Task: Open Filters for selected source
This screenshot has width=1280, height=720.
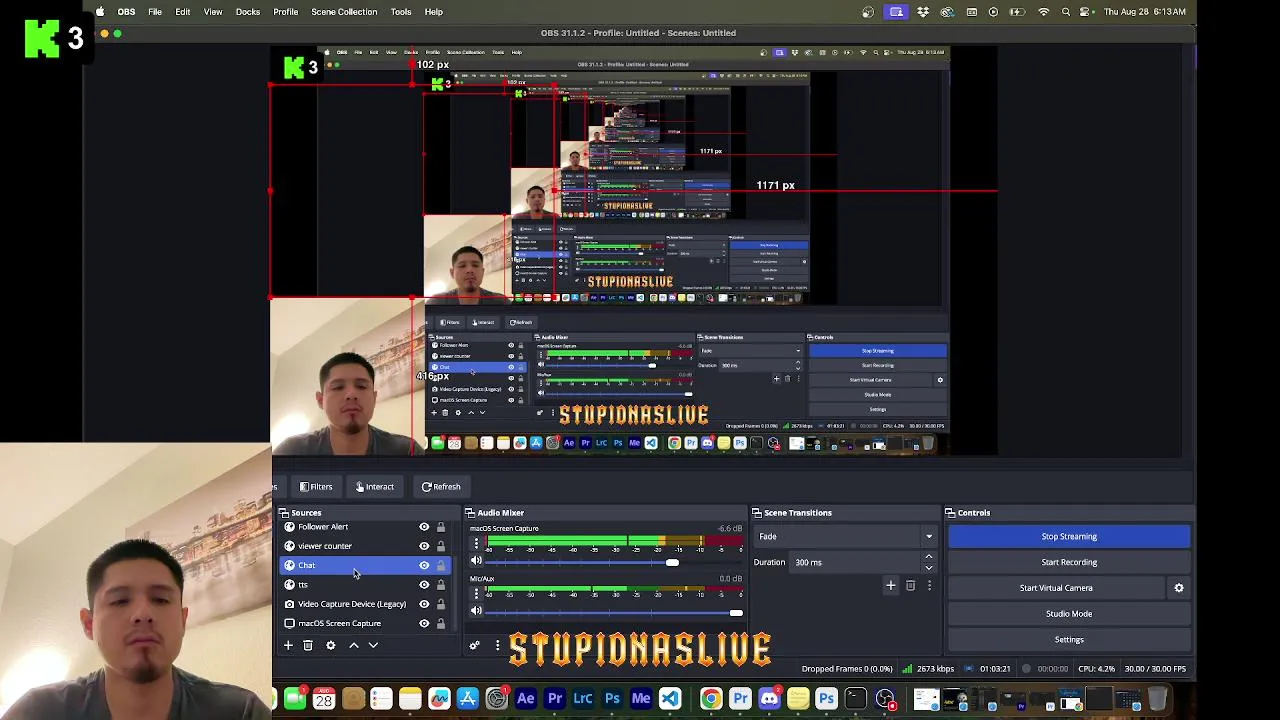Action: [x=316, y=487]
